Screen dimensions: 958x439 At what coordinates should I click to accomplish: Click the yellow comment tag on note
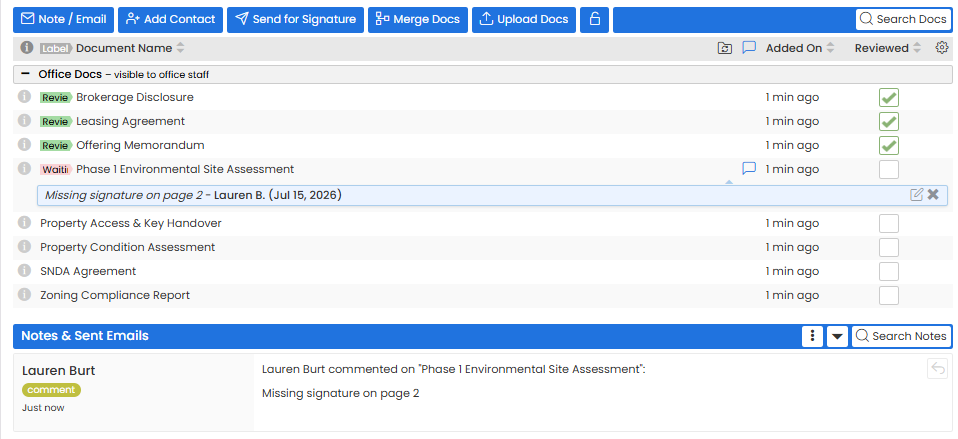pos(51,390)
